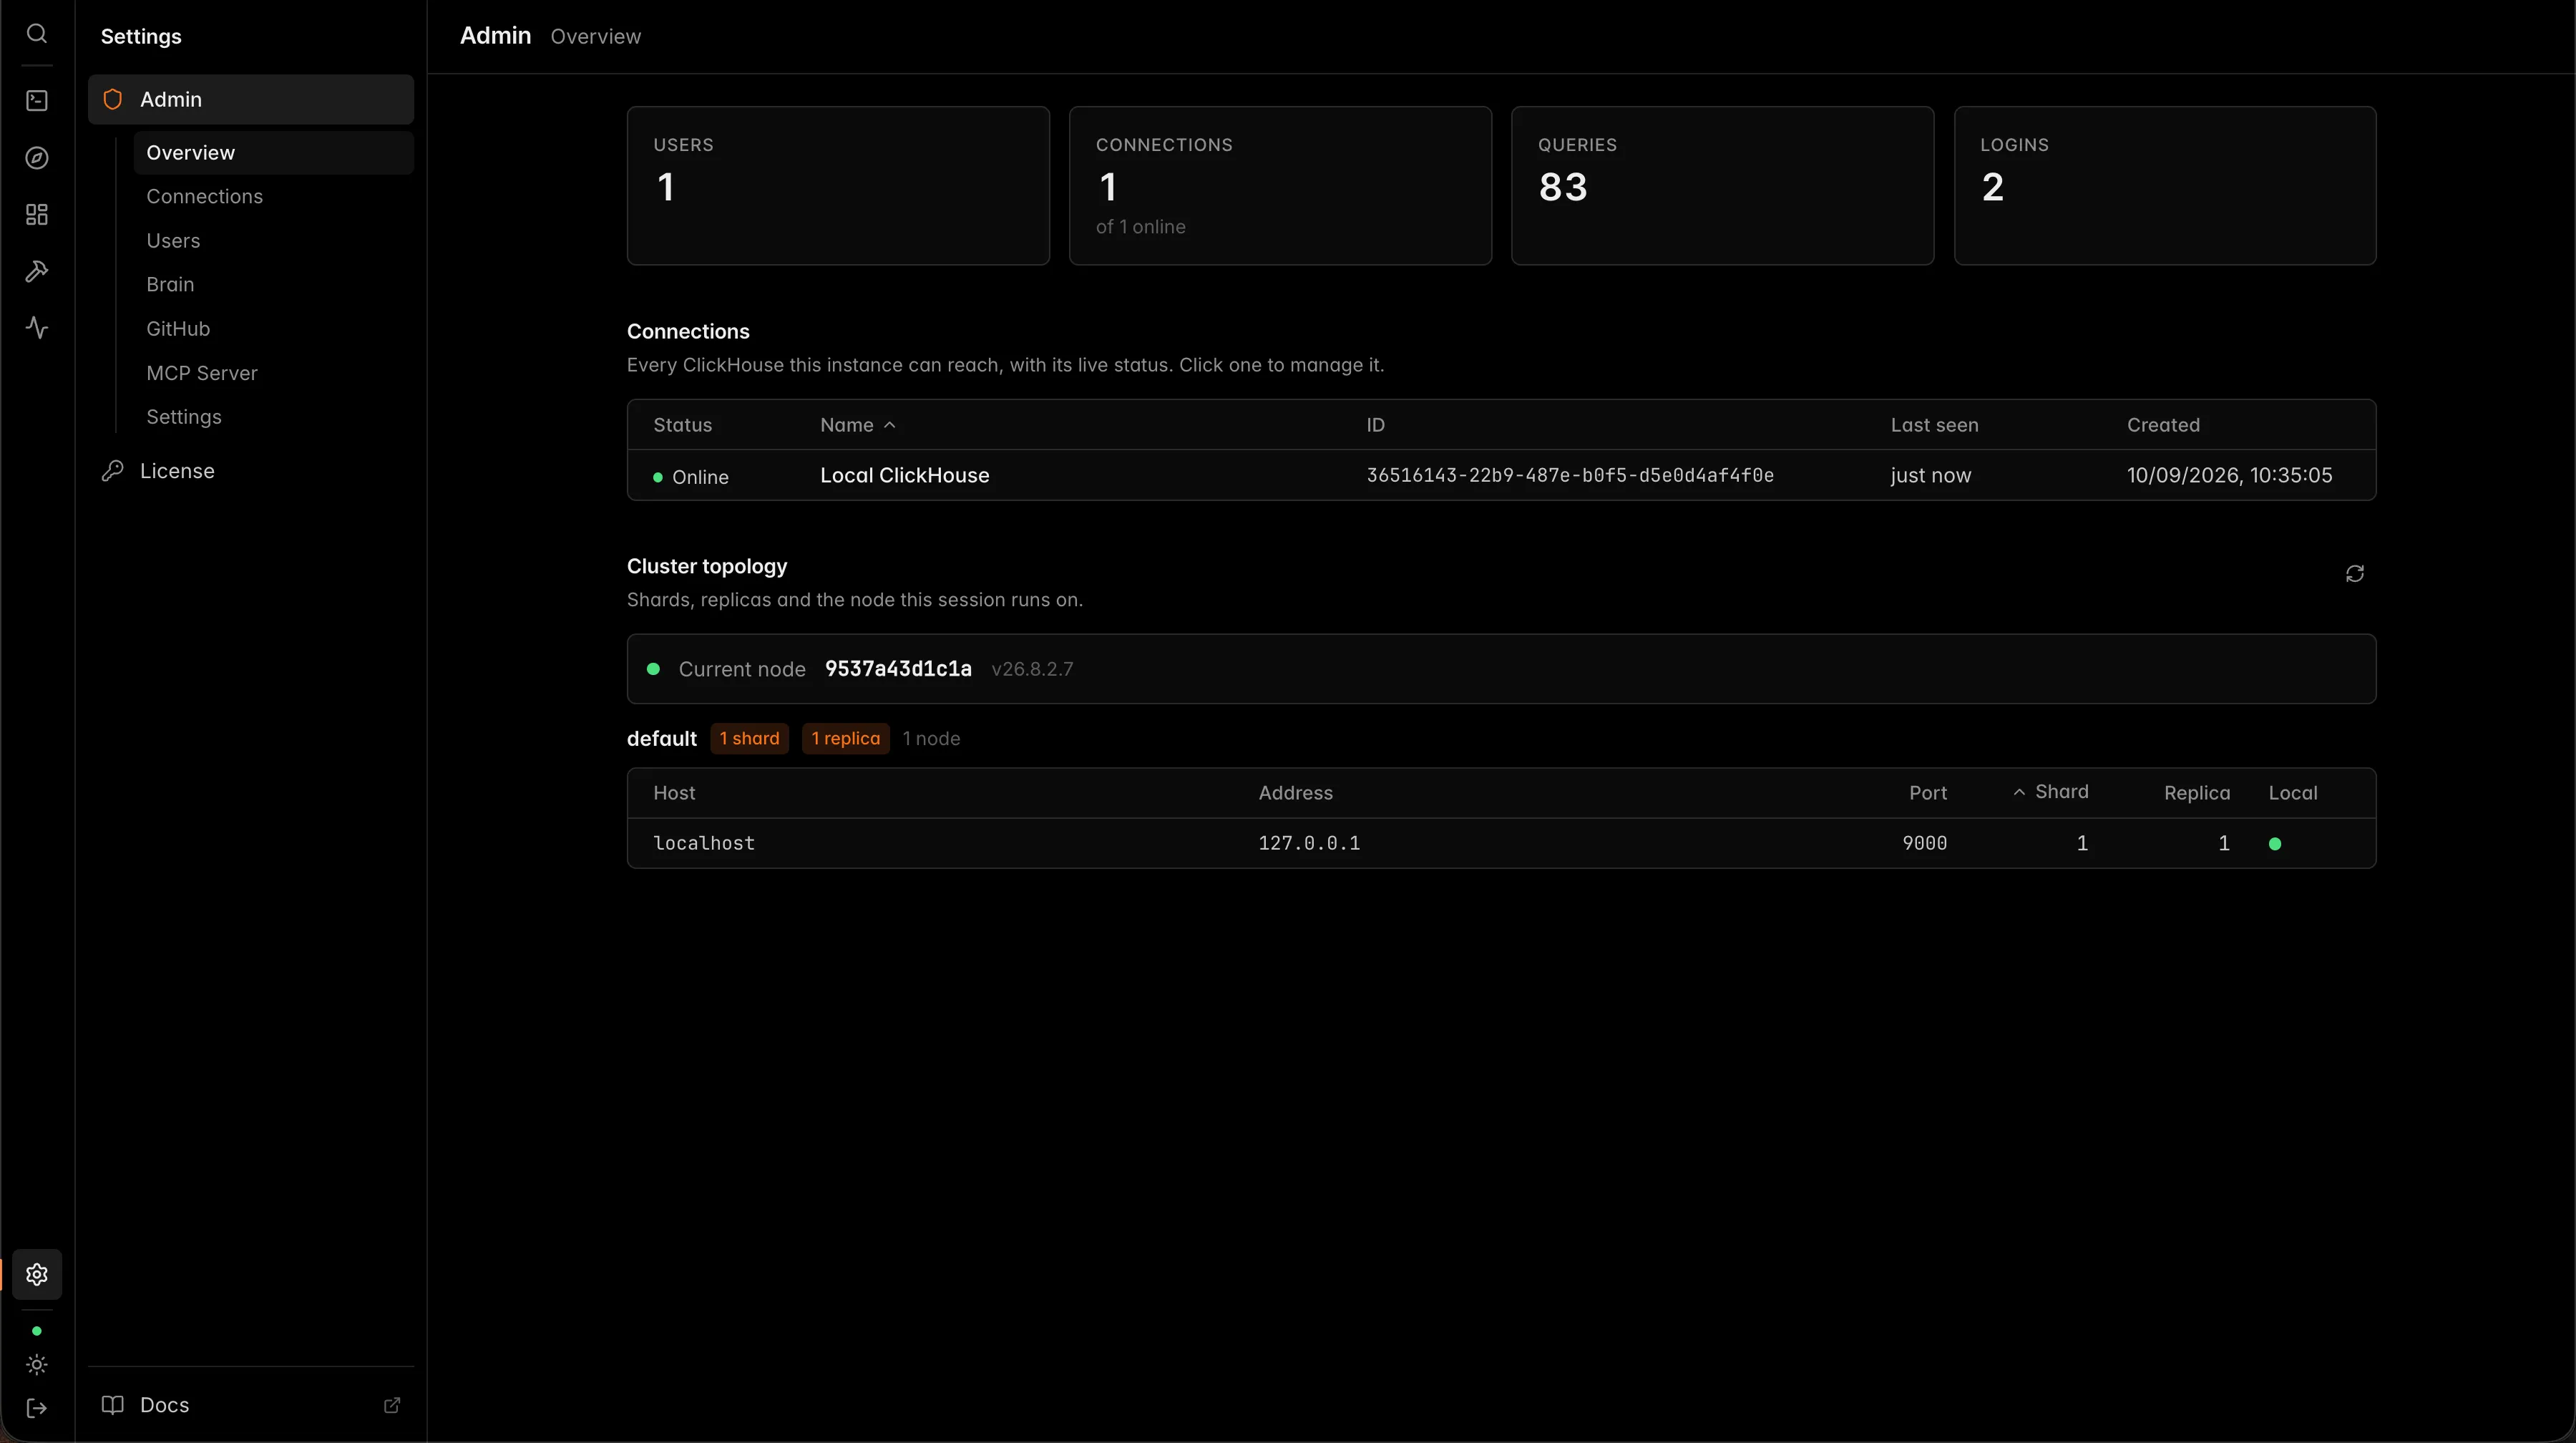The width and height of the screenshot is (2576, 1443).
Task: Click connection ID 36516143-22b9-487e-b0f5-d5e0d4af4f0e
Action: coord(1570,476)
